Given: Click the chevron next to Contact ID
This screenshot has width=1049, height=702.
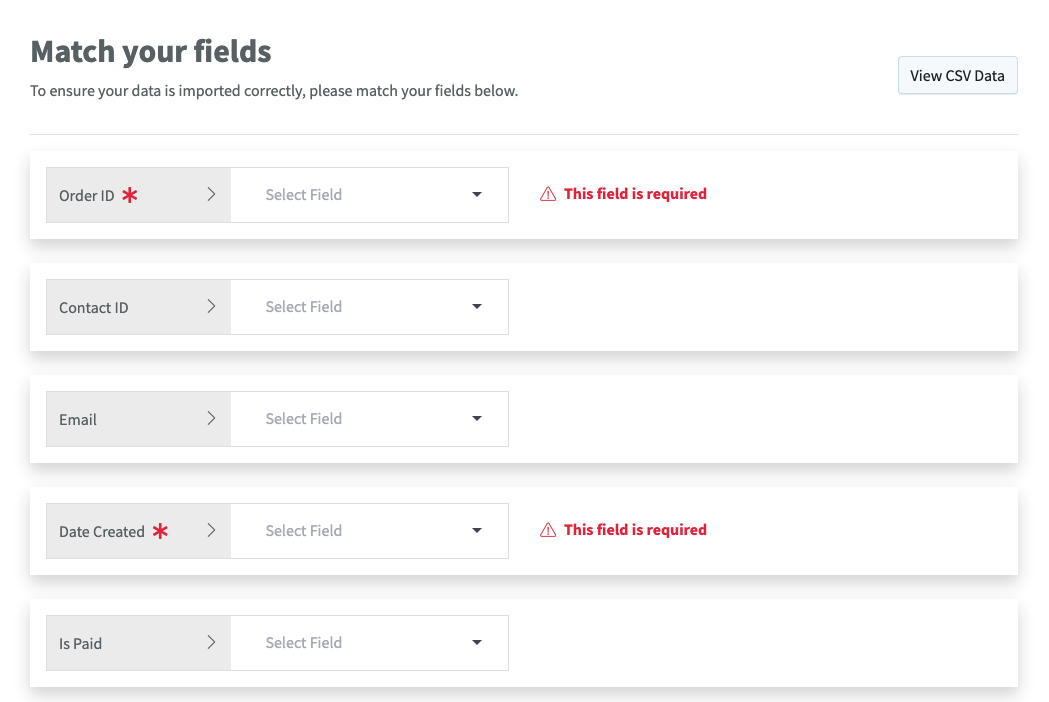Looking at the screenshot, I should point(211,307).
